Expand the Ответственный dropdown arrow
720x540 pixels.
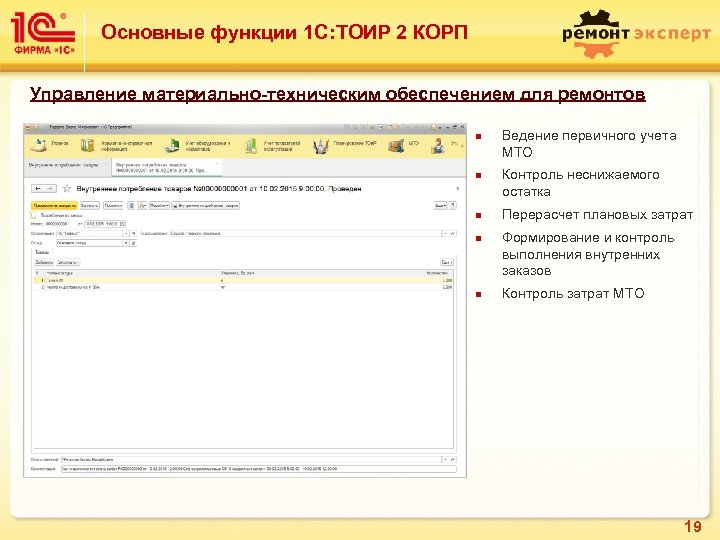[x=445, y=459]
